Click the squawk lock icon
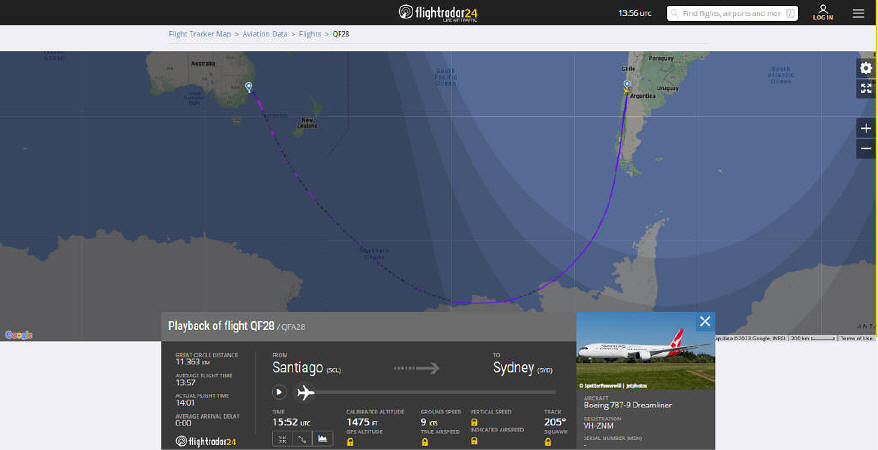The height and width of the screenshot is (450, 878). [548, 442]
